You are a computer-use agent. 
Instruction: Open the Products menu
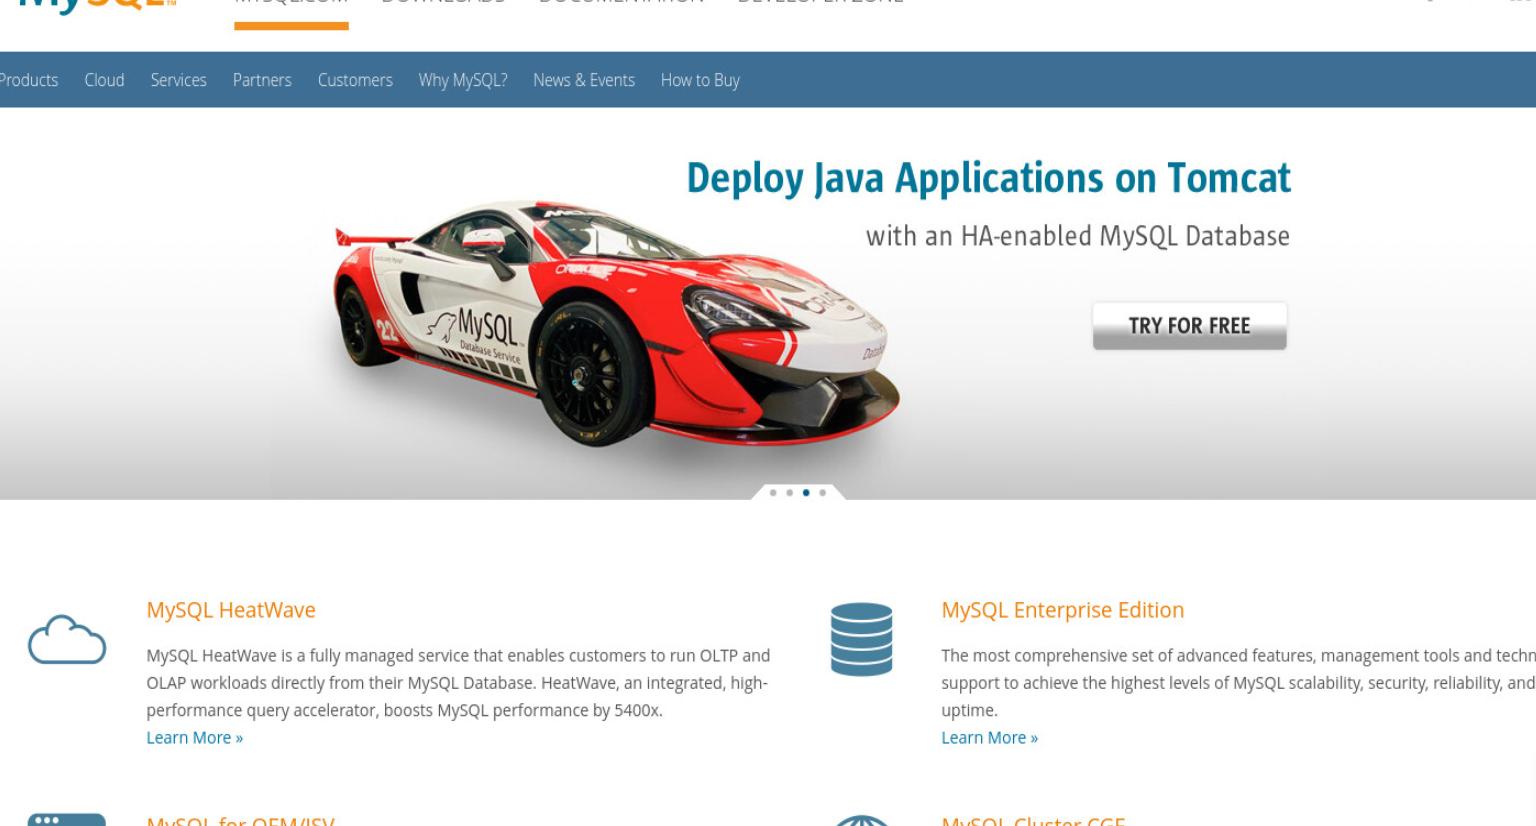pyautogui.click(x=28, y=80)
